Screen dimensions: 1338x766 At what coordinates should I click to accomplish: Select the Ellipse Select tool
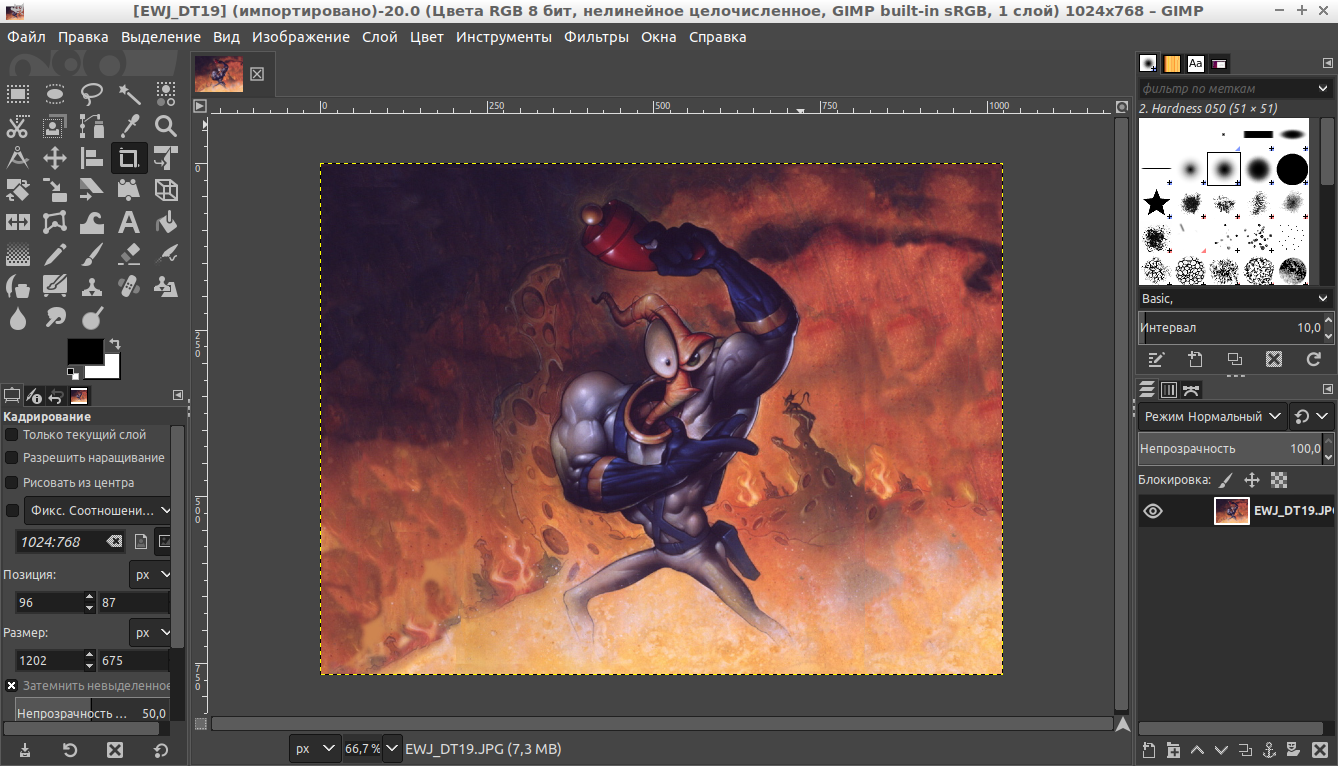pos(55,95)
